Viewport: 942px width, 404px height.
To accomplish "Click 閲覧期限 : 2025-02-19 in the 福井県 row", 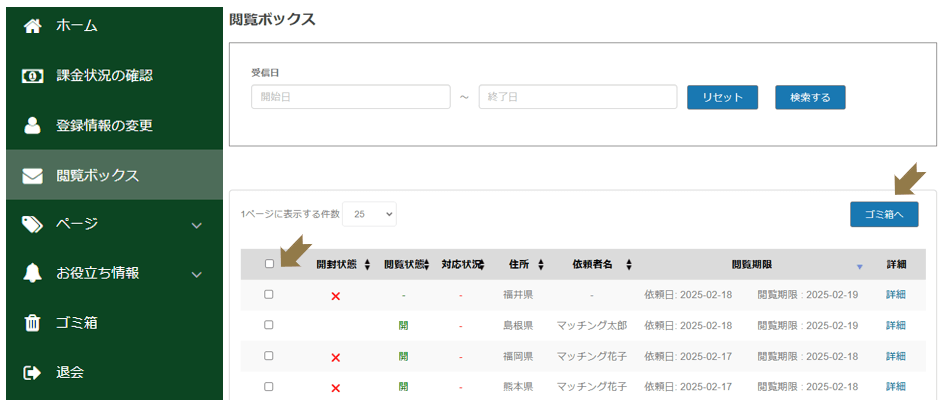I will point(807,295).
